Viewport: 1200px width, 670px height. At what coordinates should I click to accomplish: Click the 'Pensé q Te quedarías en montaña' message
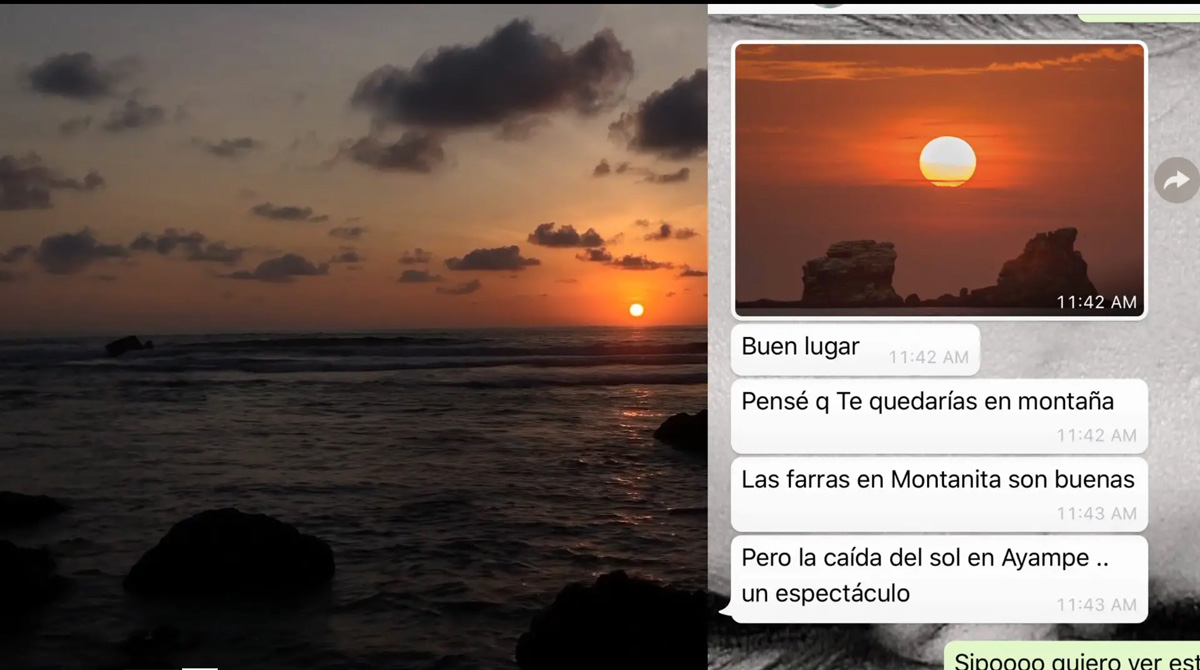pyautogui.click(x=927, y=402)
